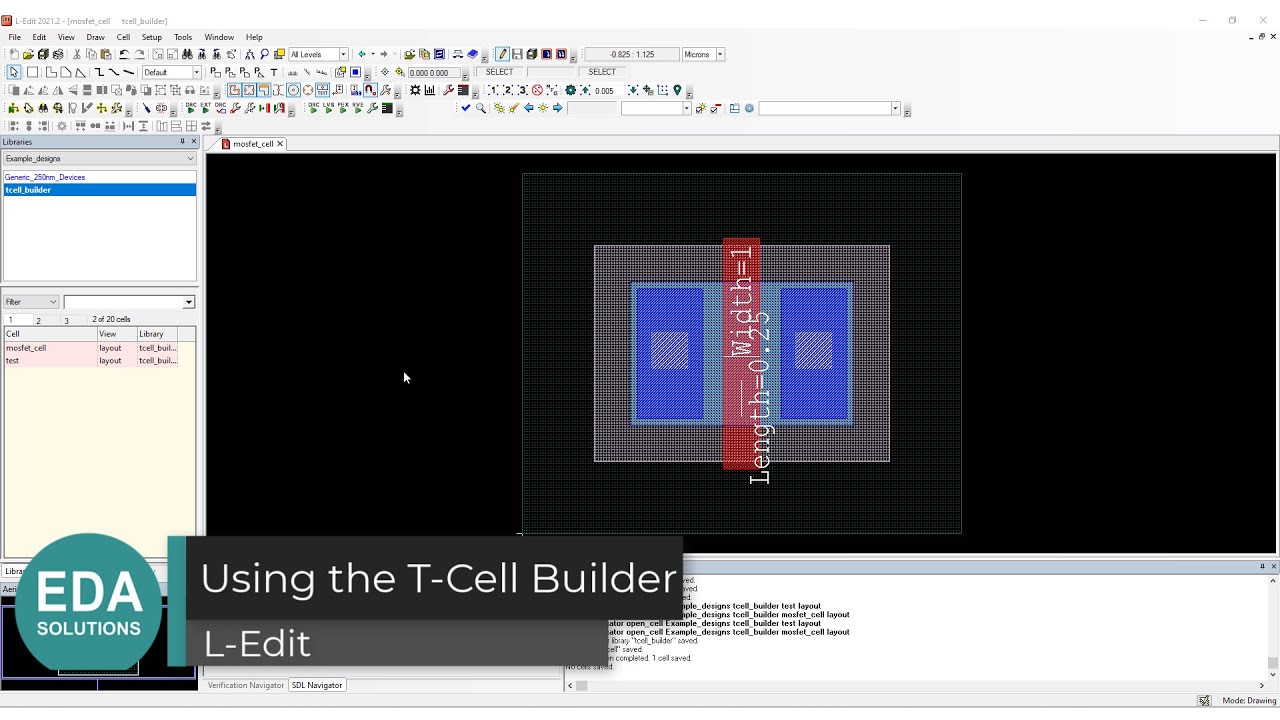Toggle the Selection arrow tool
The width and height of the screenshot is (1280, 720).
click(x=14, y=72)
